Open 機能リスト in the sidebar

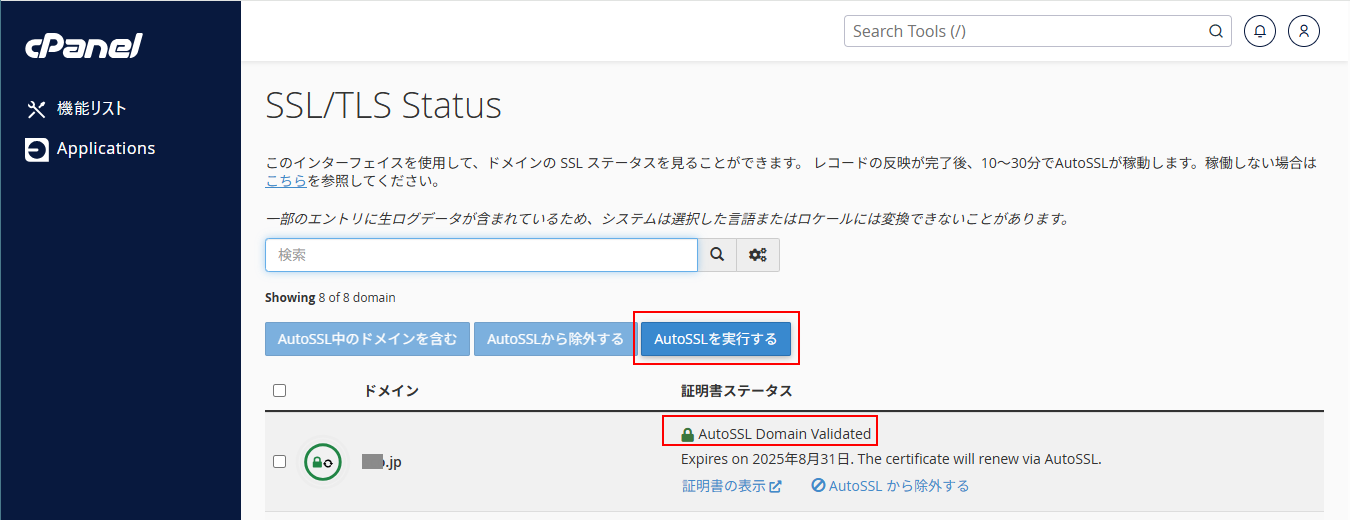click(91, 108)
